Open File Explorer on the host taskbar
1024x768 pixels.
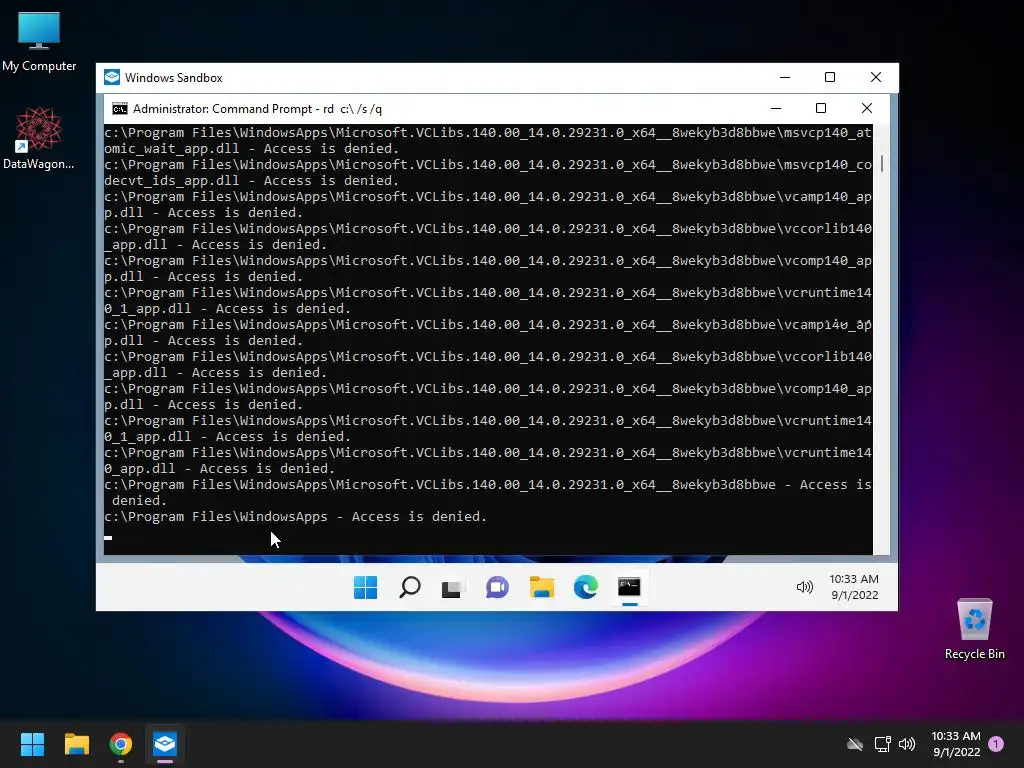[76, 744]
